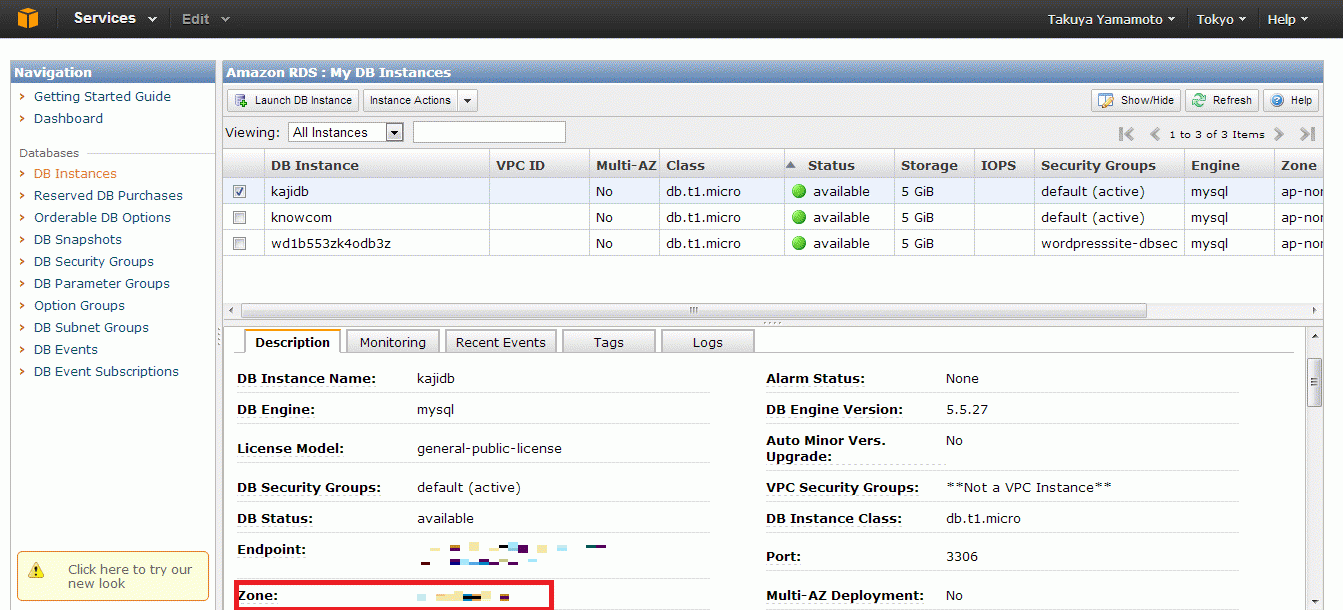Viewport: 1343px width, 610px height.
Task: Open the Tokyo region selector
Action: coord(1221,19)
